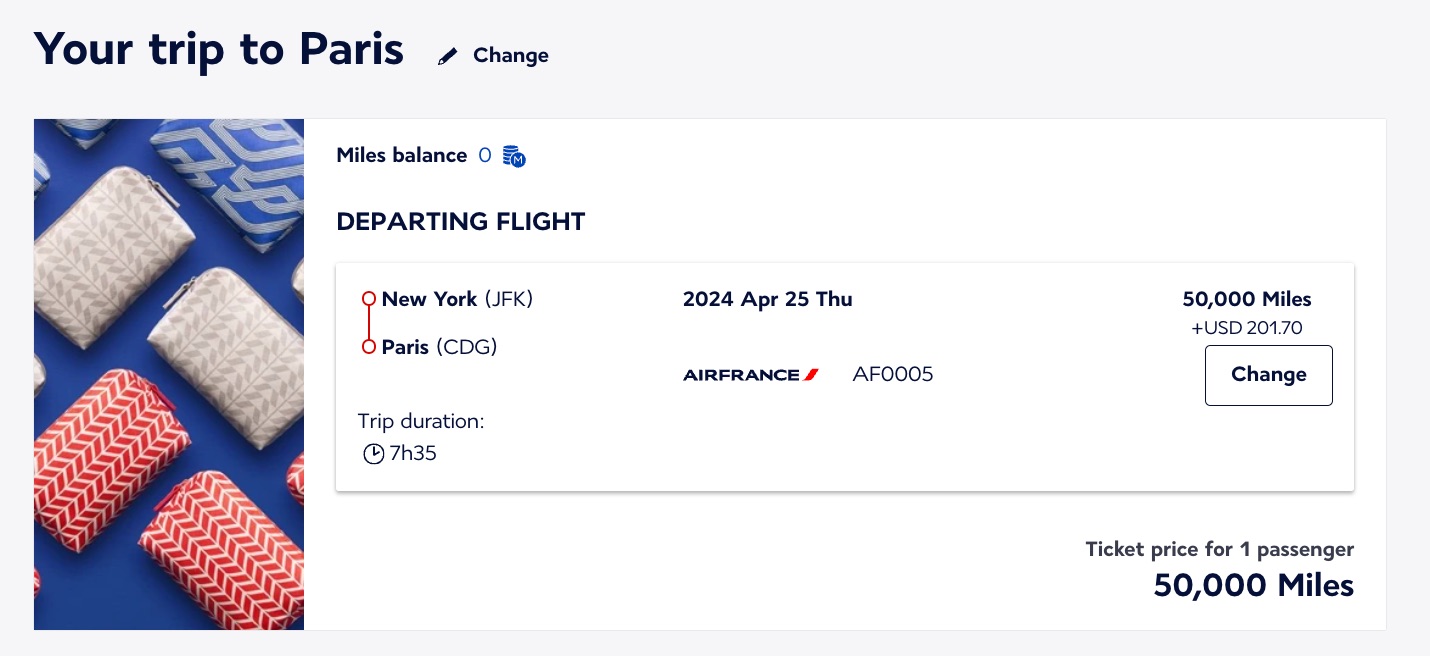Click the trip duration value 7h35
Image resolution: width=1430 pixels, height=656 pixels.
[413, 453]
